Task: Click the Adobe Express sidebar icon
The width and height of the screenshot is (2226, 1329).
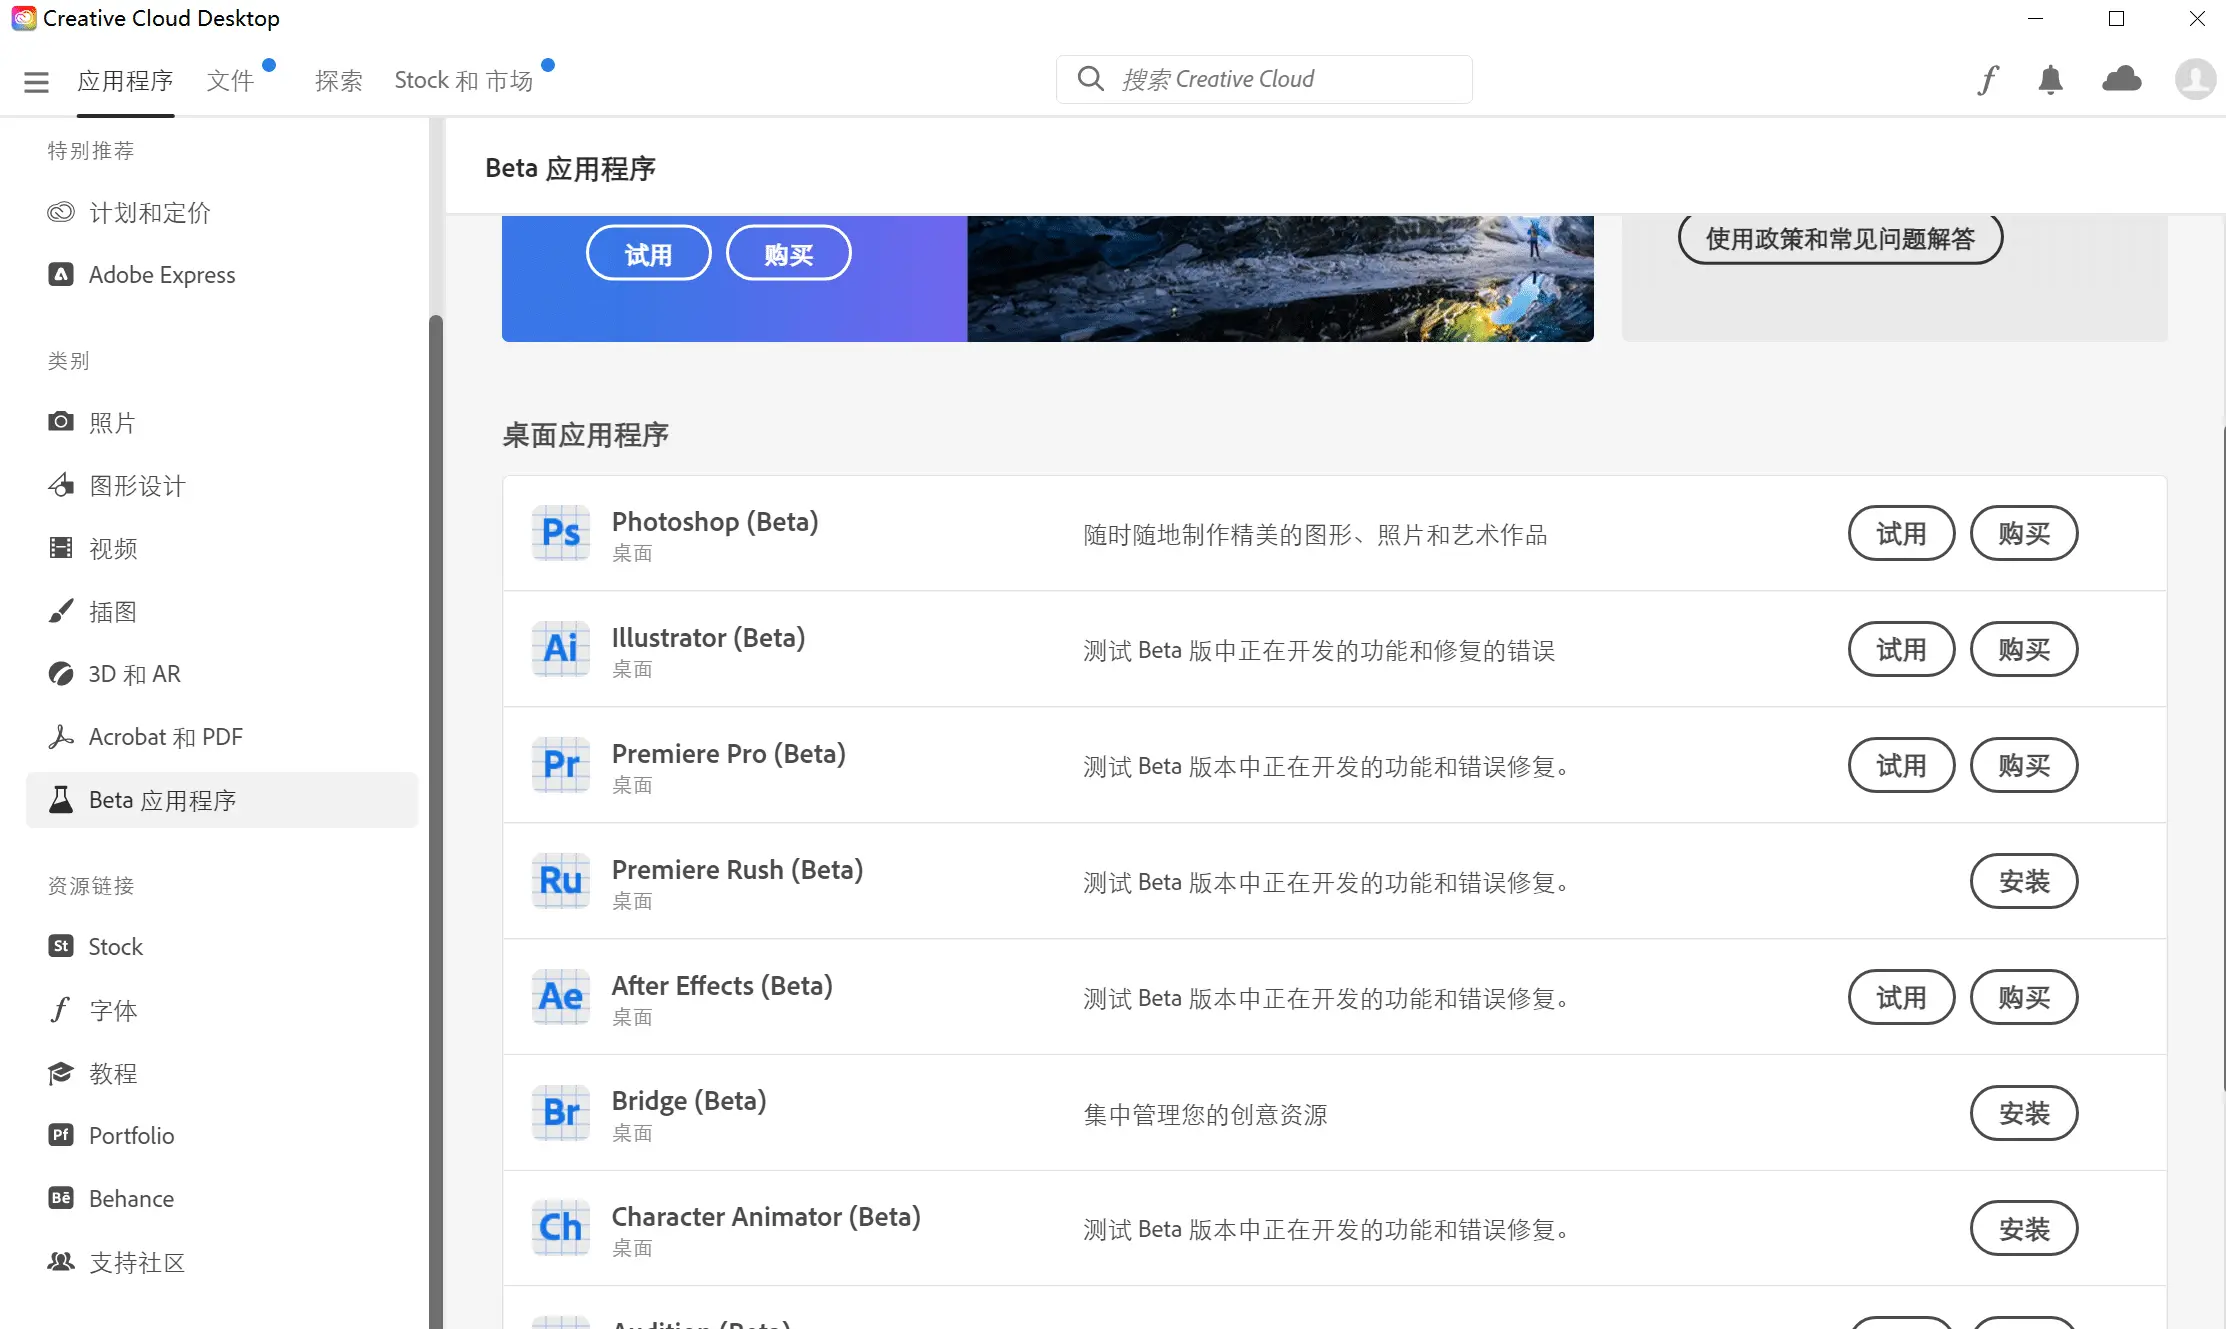Action: point(59,274)
